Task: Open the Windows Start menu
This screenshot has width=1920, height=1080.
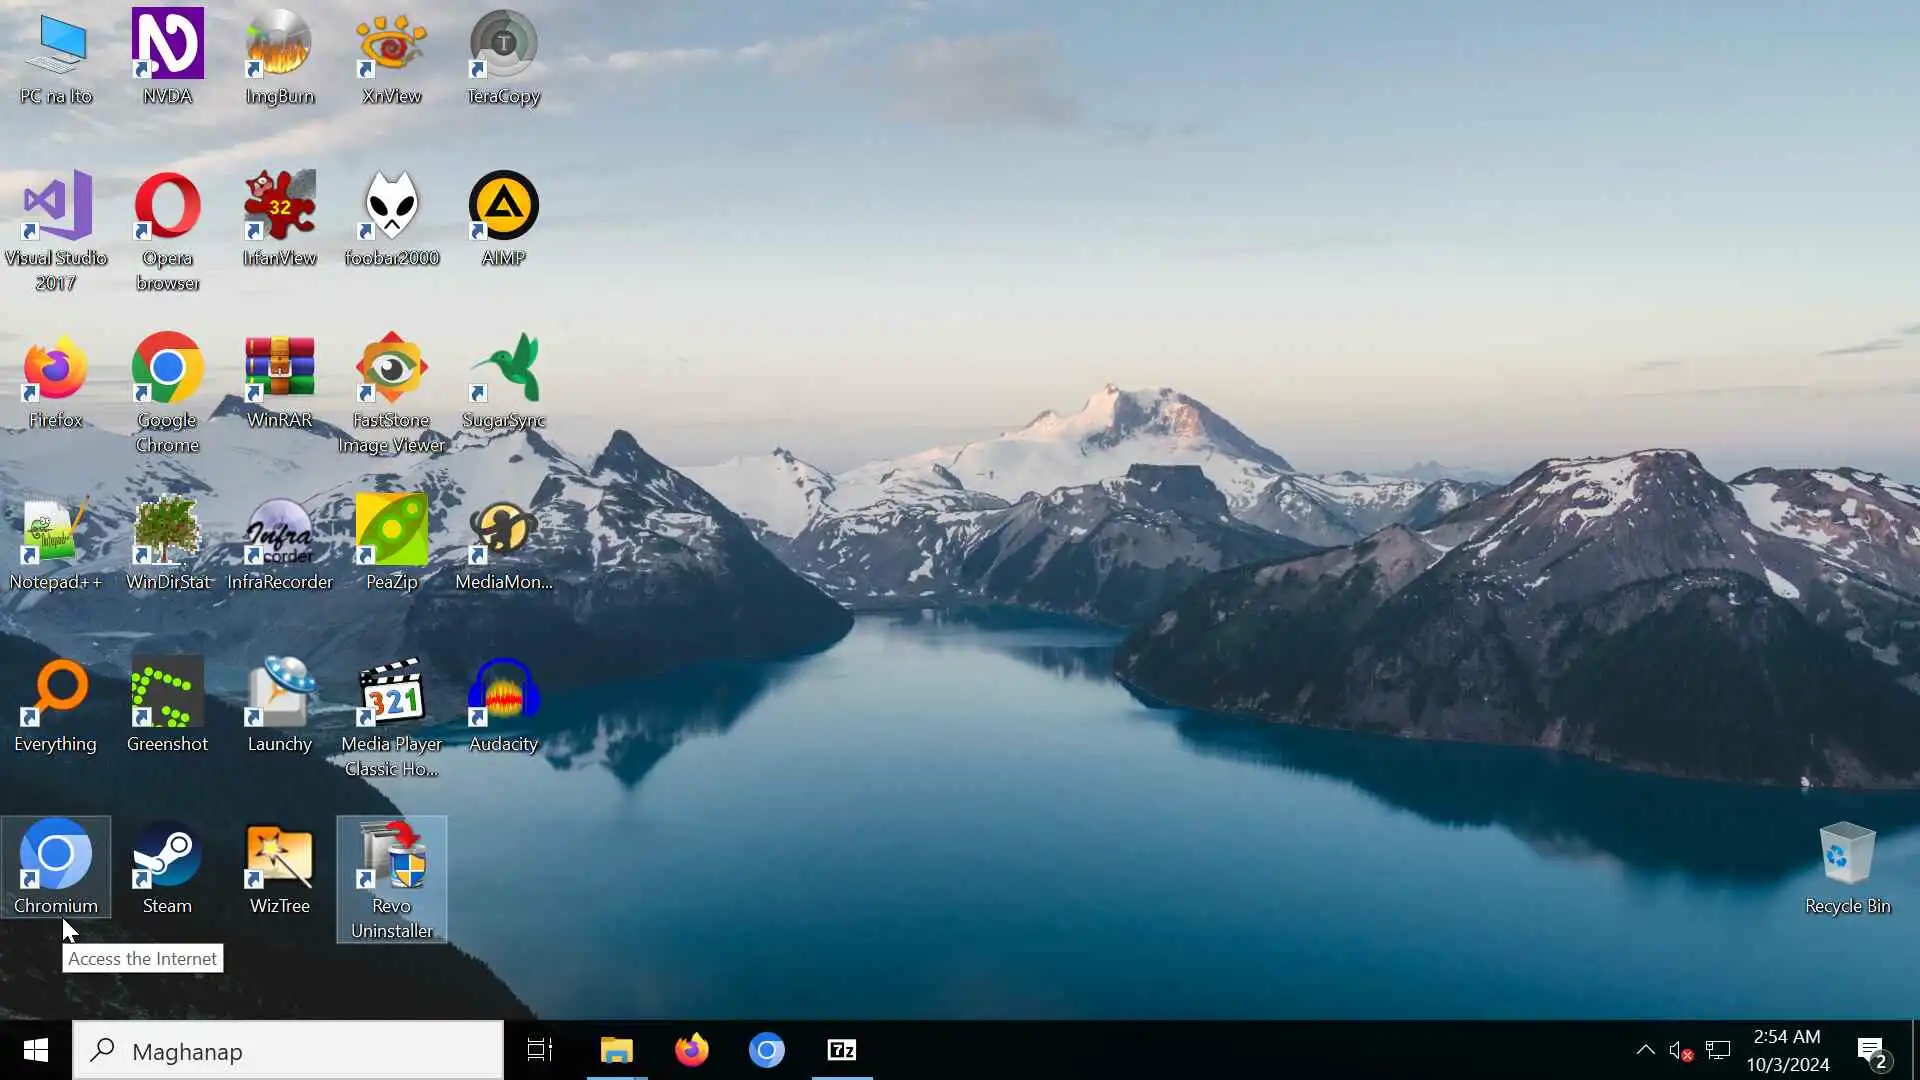Action: pyautogui.click(x=36, y=1050)
